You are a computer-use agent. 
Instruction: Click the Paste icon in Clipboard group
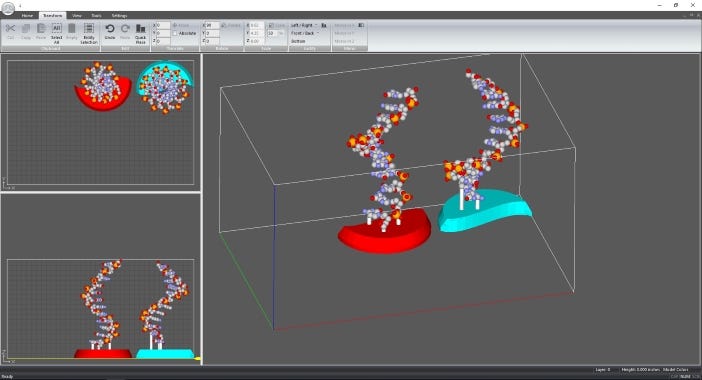coord(41,29)
